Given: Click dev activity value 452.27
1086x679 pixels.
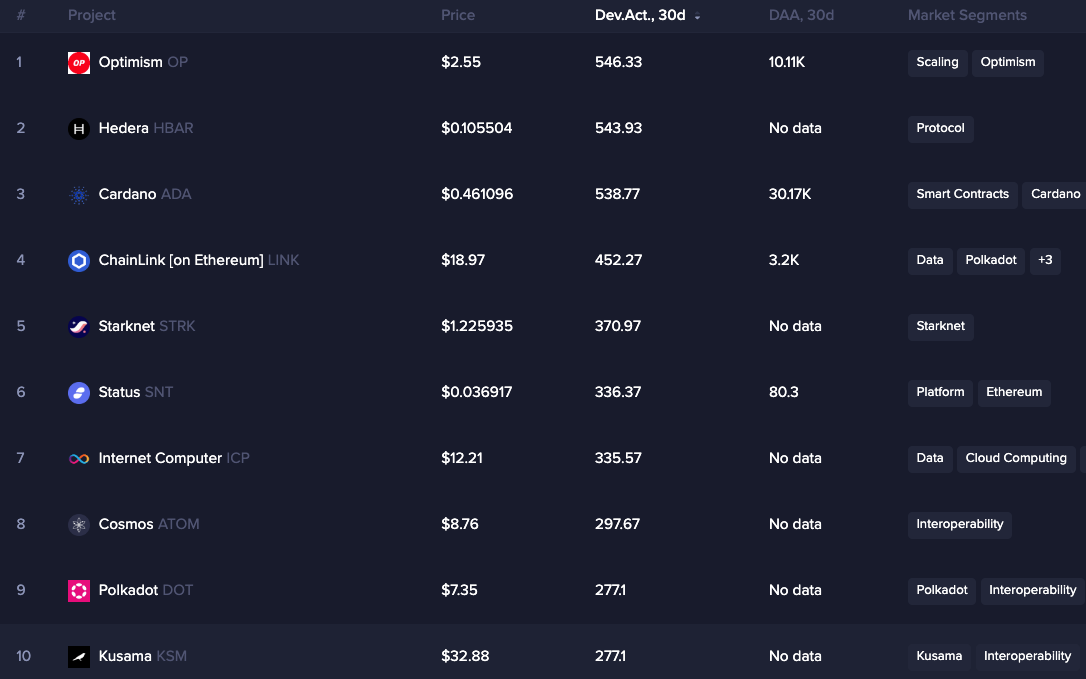Looking at the screenshot, I should coord(618,261).
